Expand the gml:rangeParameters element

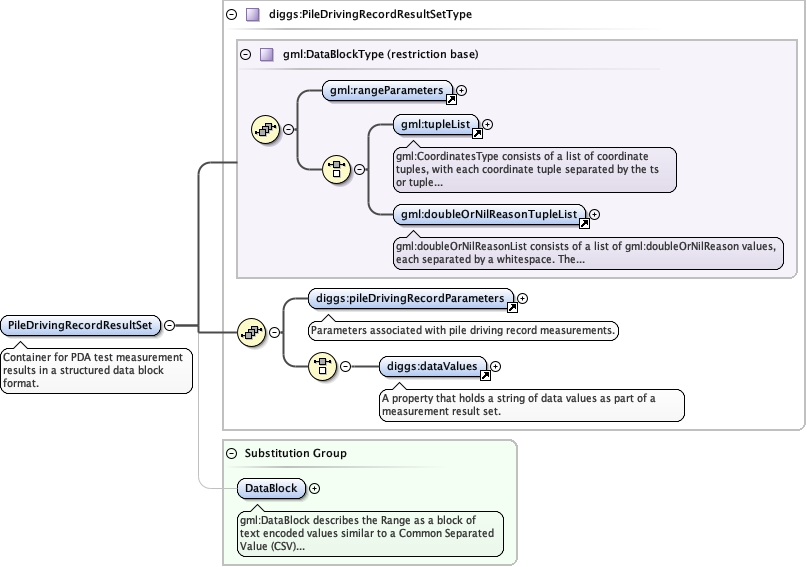(x=462, y=91)
